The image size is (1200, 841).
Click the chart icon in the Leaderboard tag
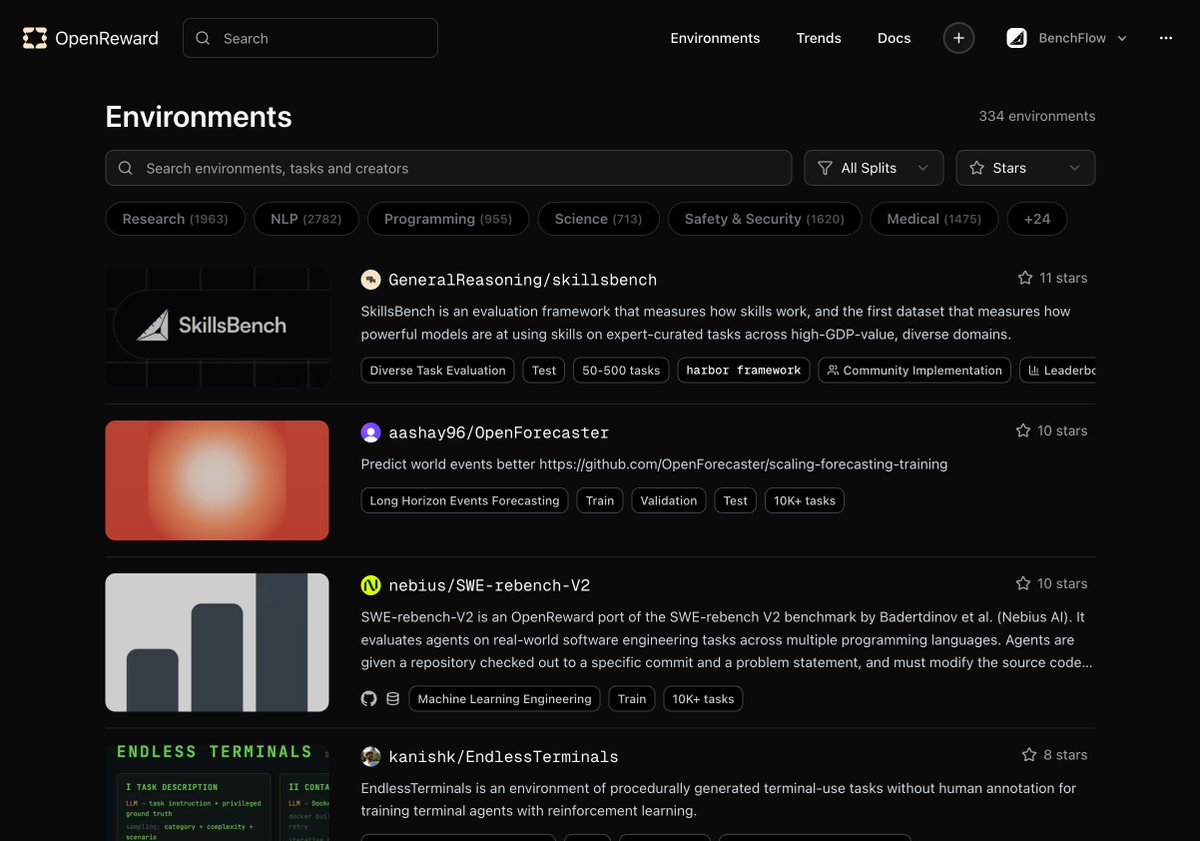pyautogui.click(x=1034, y=370)
